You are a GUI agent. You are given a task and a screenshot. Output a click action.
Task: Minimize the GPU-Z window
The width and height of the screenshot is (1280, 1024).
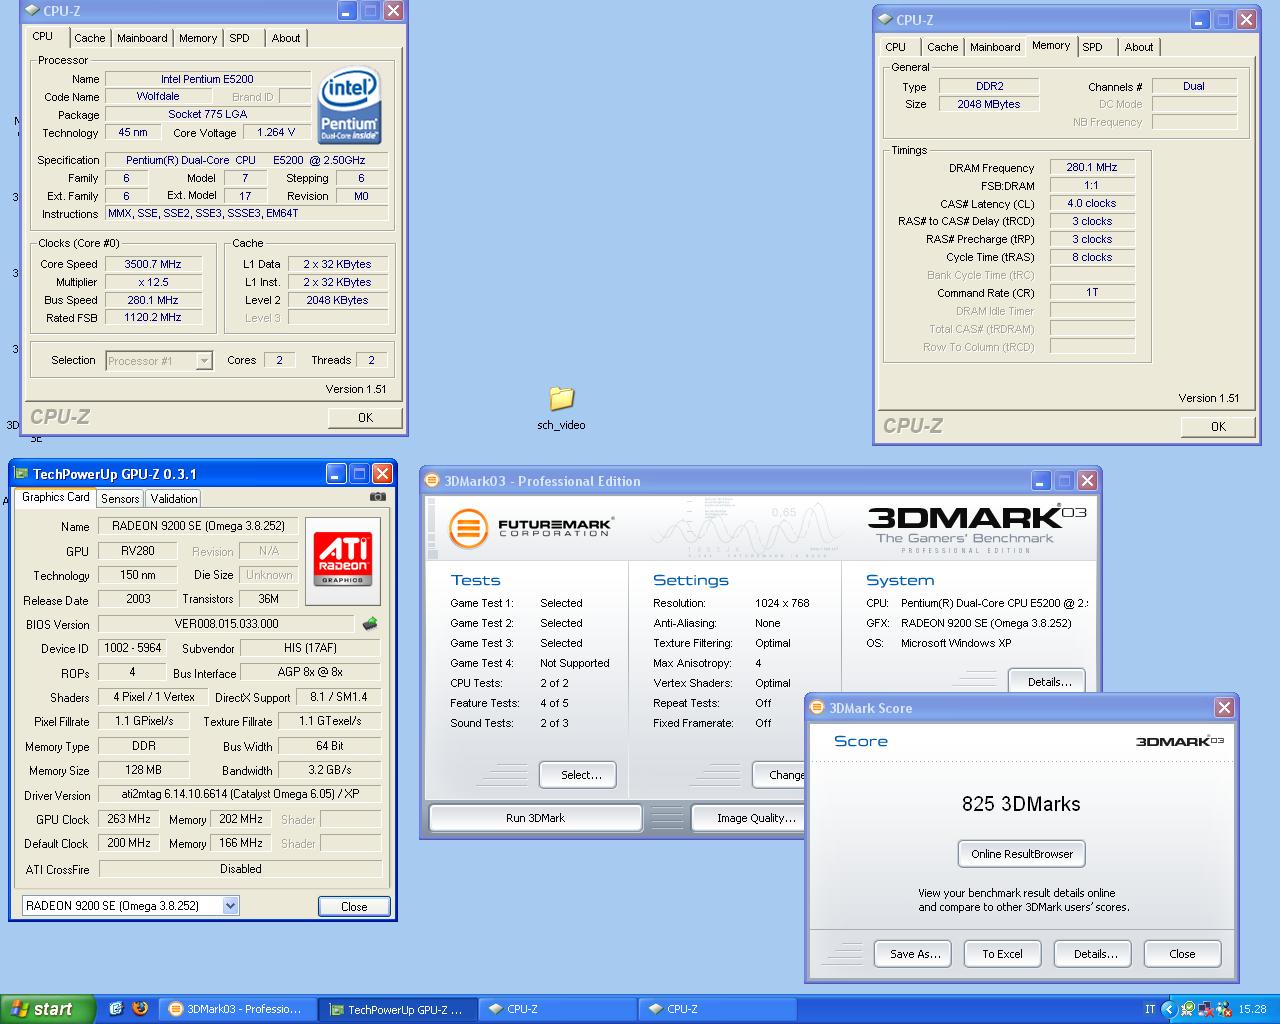(x=336, y=474)
